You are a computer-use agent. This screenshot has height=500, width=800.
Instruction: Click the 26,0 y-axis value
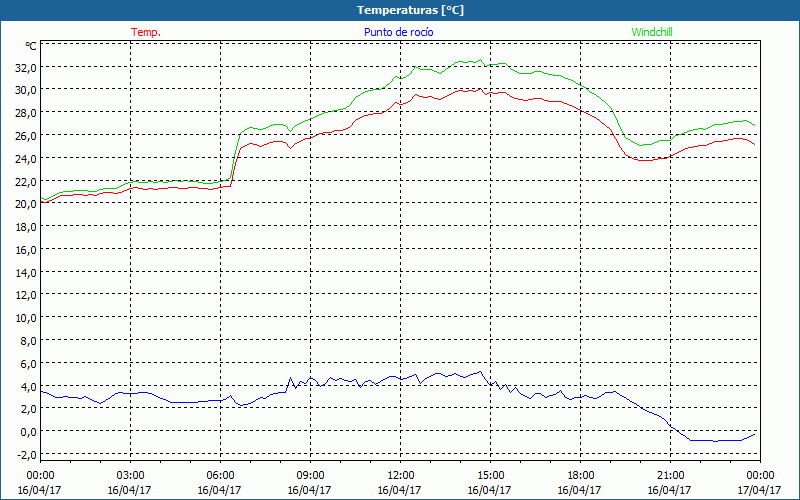27,136
